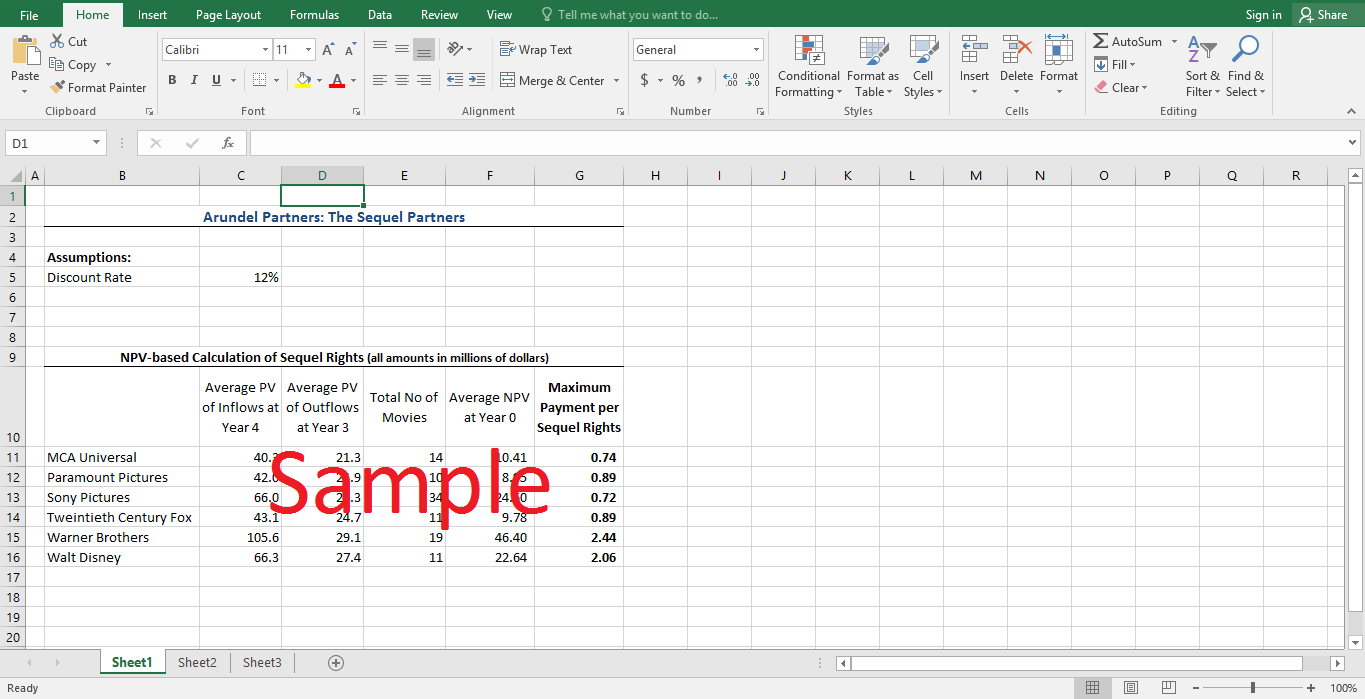Click Sign in
The height and width of the screenshot is (699, 1365).
point(1263,15)
